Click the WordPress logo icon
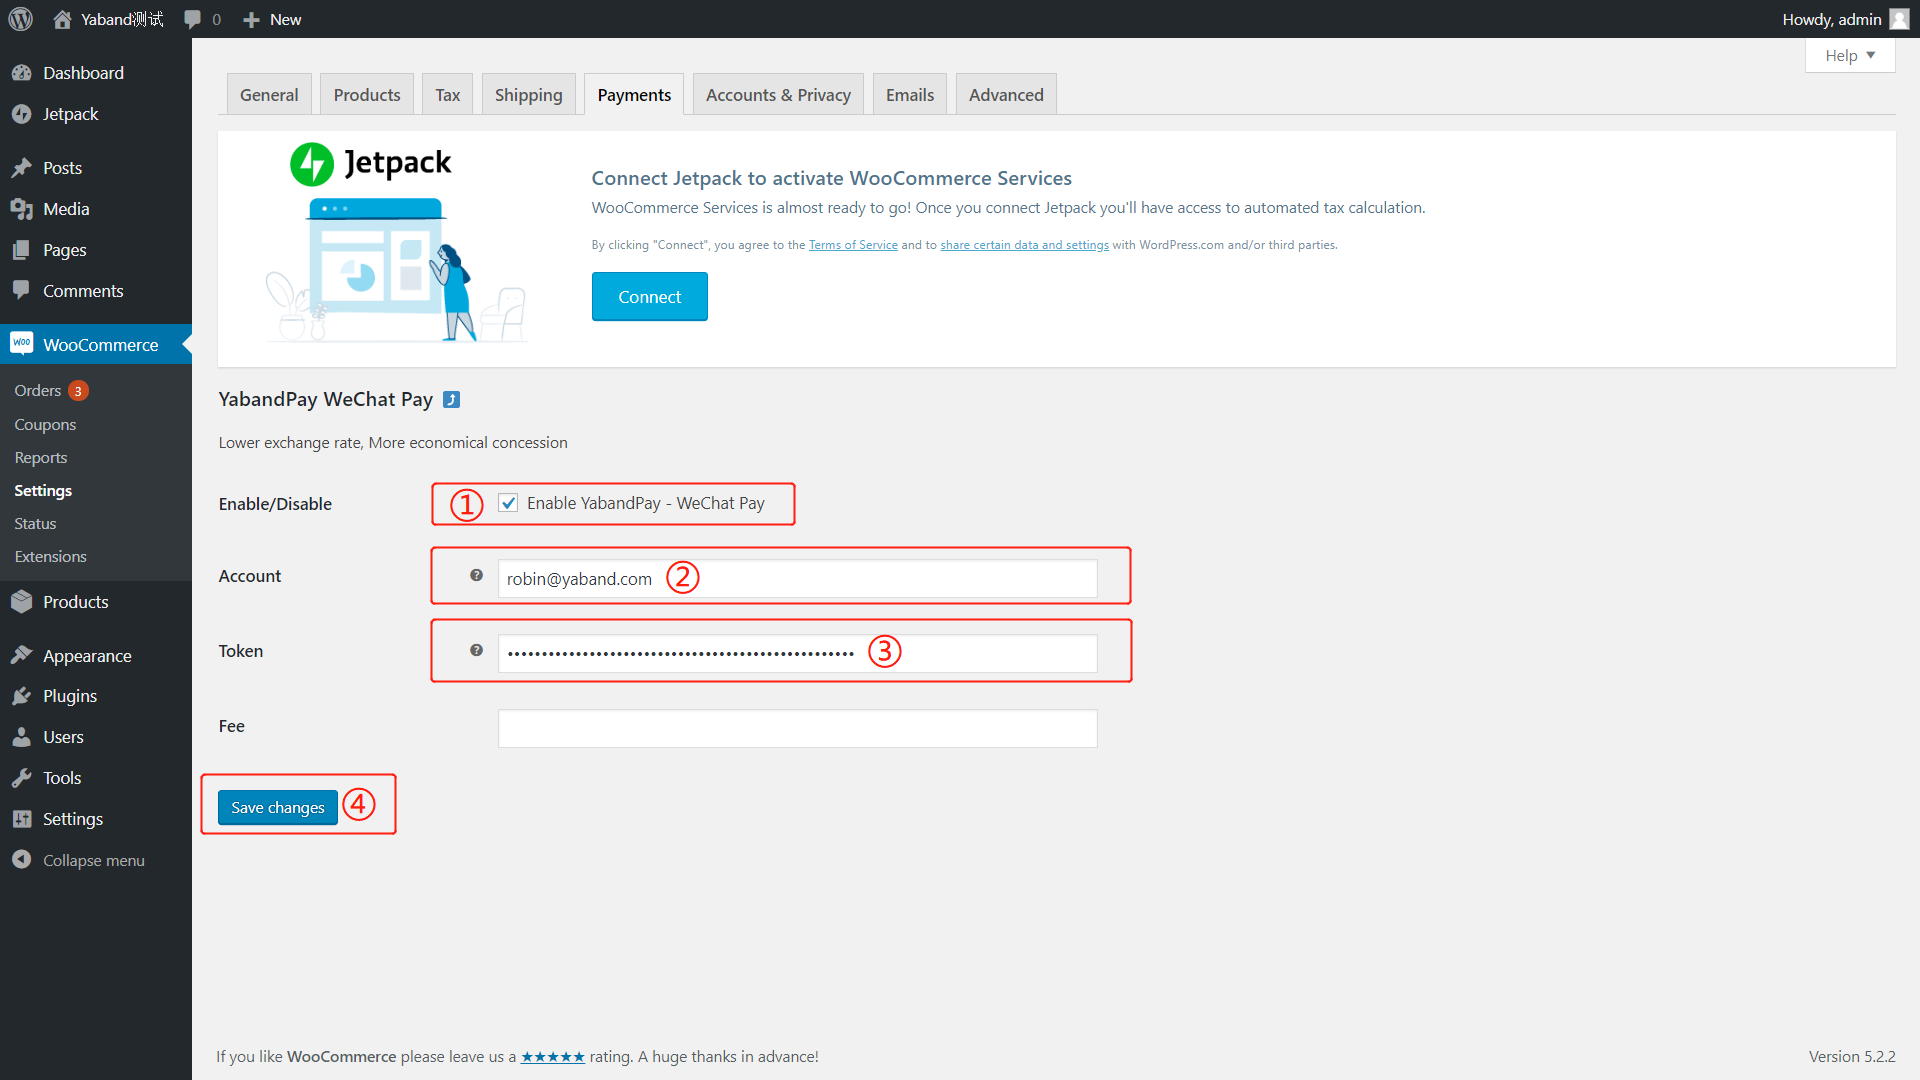Viewport: 1920px width, 1080px height. 20,19
